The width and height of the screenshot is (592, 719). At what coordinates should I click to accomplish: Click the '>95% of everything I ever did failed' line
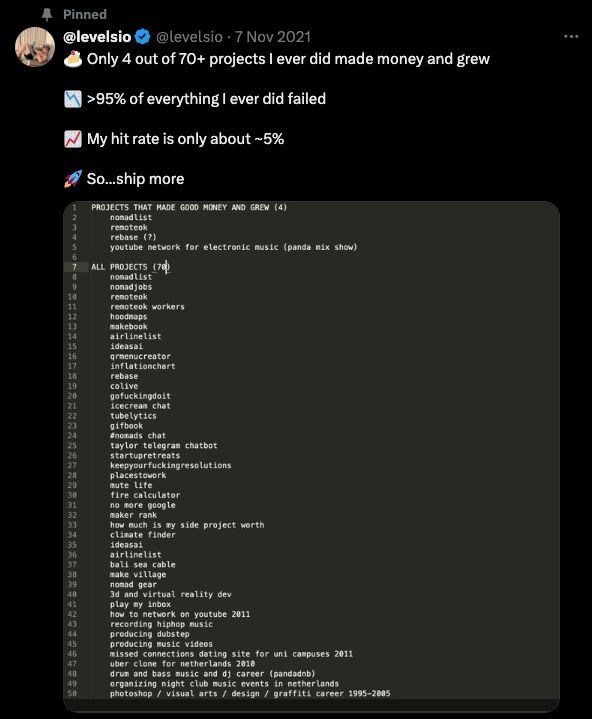click(206, 99)
